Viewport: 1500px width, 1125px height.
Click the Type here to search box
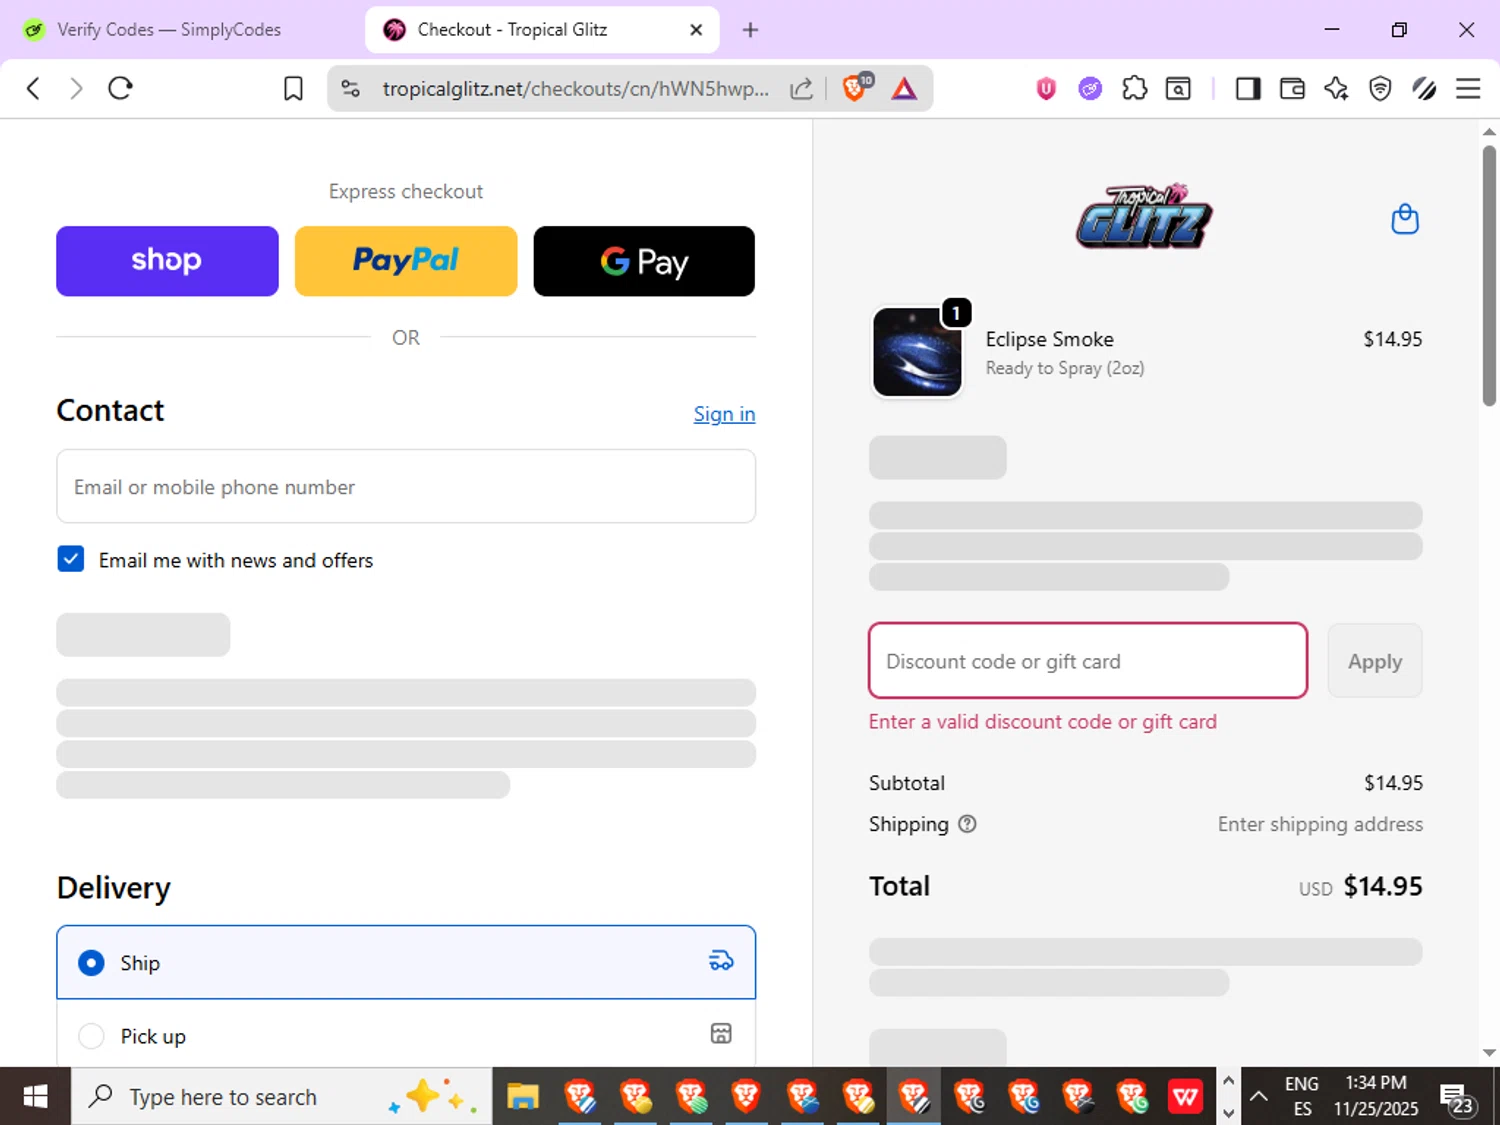(x=281, y=1097)
